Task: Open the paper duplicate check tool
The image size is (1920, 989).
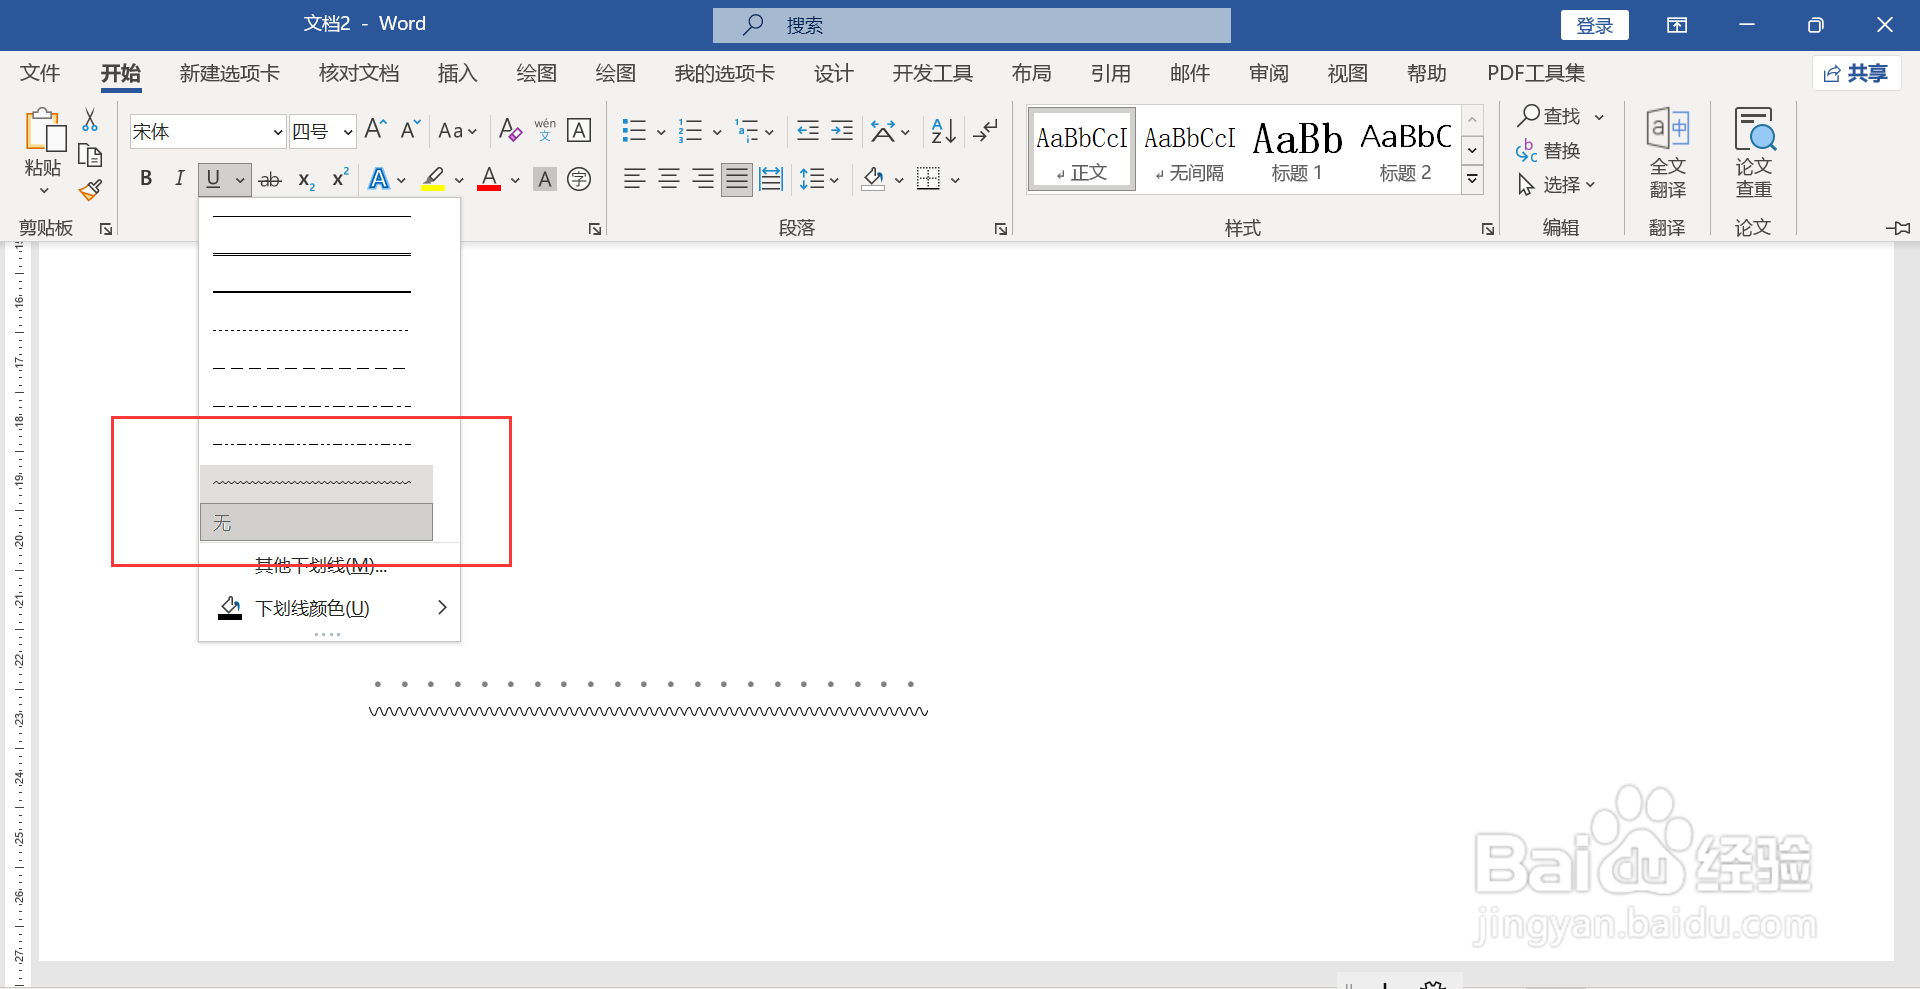Action: pos(1754,153)
